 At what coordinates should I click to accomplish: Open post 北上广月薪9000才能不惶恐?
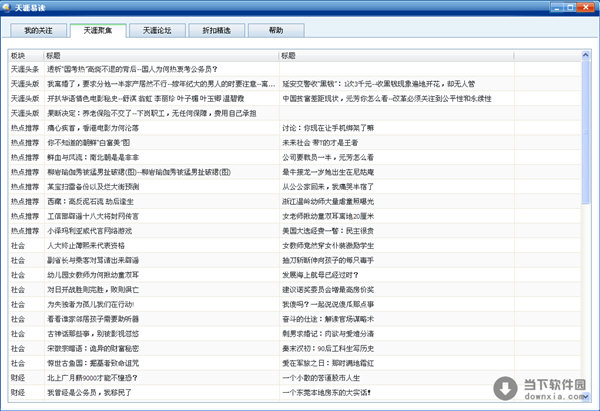tap(92, 378)
